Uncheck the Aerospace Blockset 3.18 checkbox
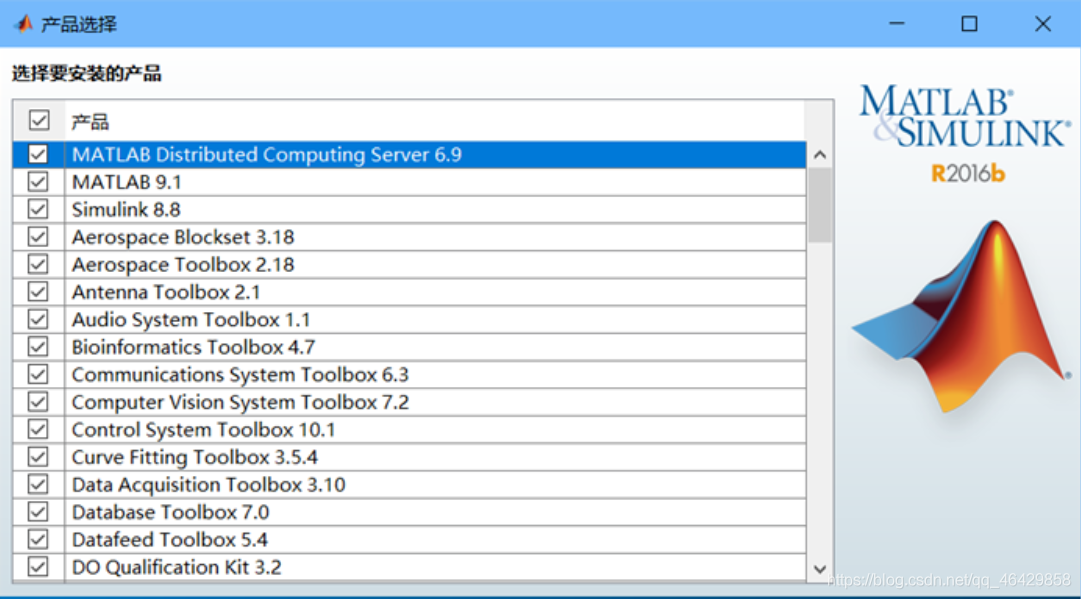The image size is (1081, 599). pos(38,237)
